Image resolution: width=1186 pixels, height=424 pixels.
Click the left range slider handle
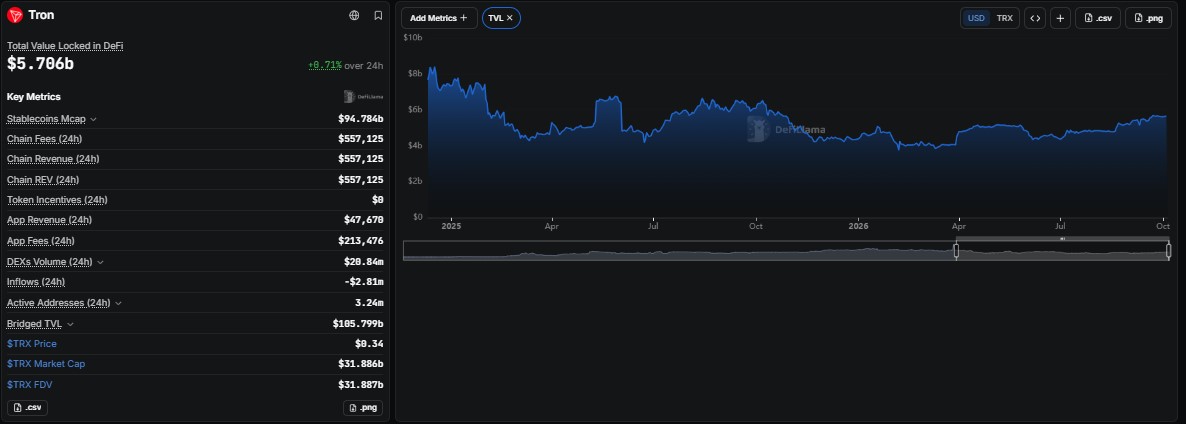tap(956, 250)
